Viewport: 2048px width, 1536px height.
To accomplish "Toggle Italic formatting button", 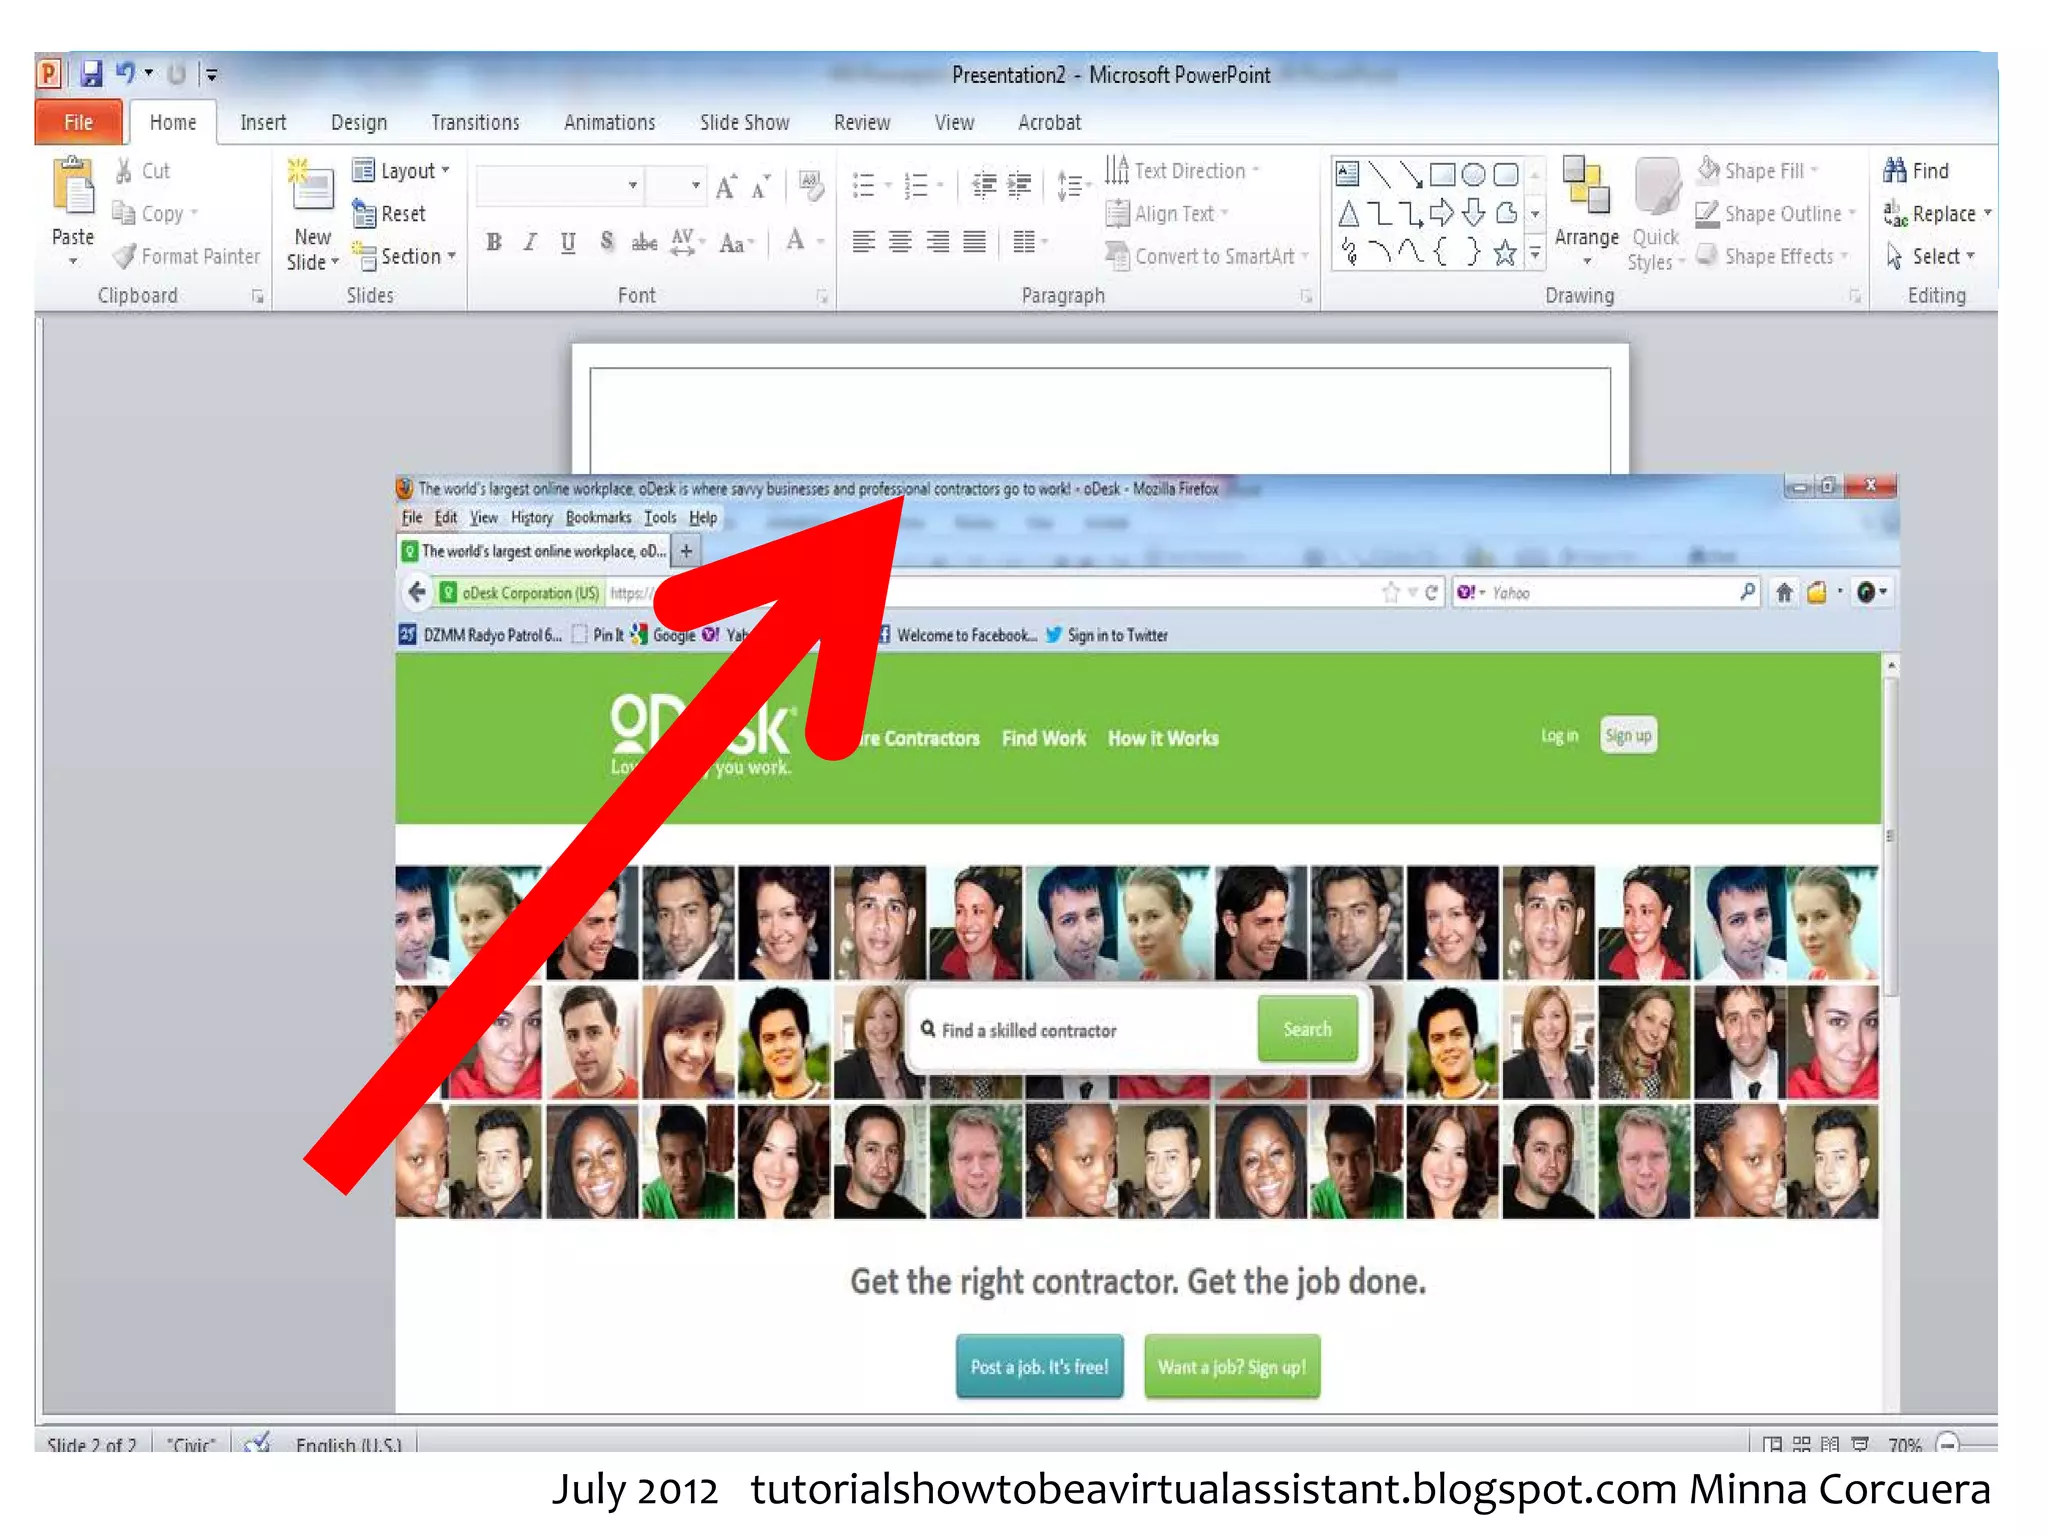I will [531, 242].
